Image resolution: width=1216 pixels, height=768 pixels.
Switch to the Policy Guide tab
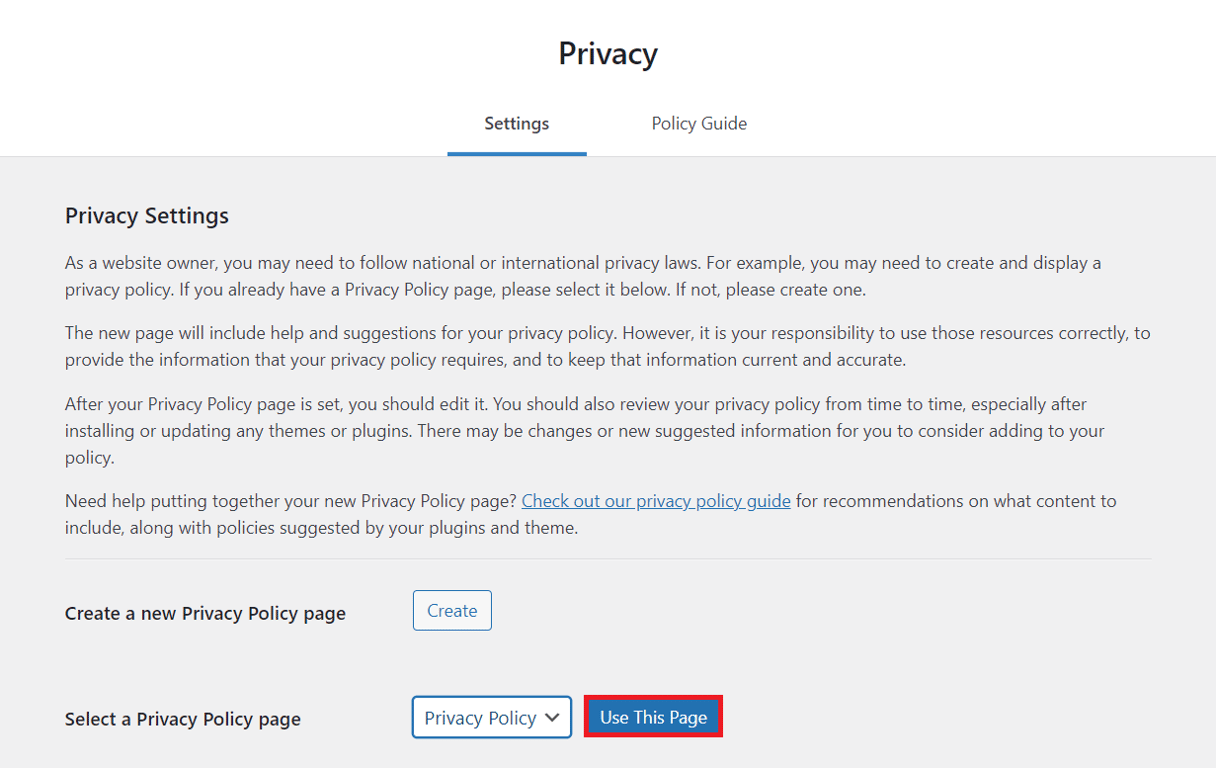698,123
